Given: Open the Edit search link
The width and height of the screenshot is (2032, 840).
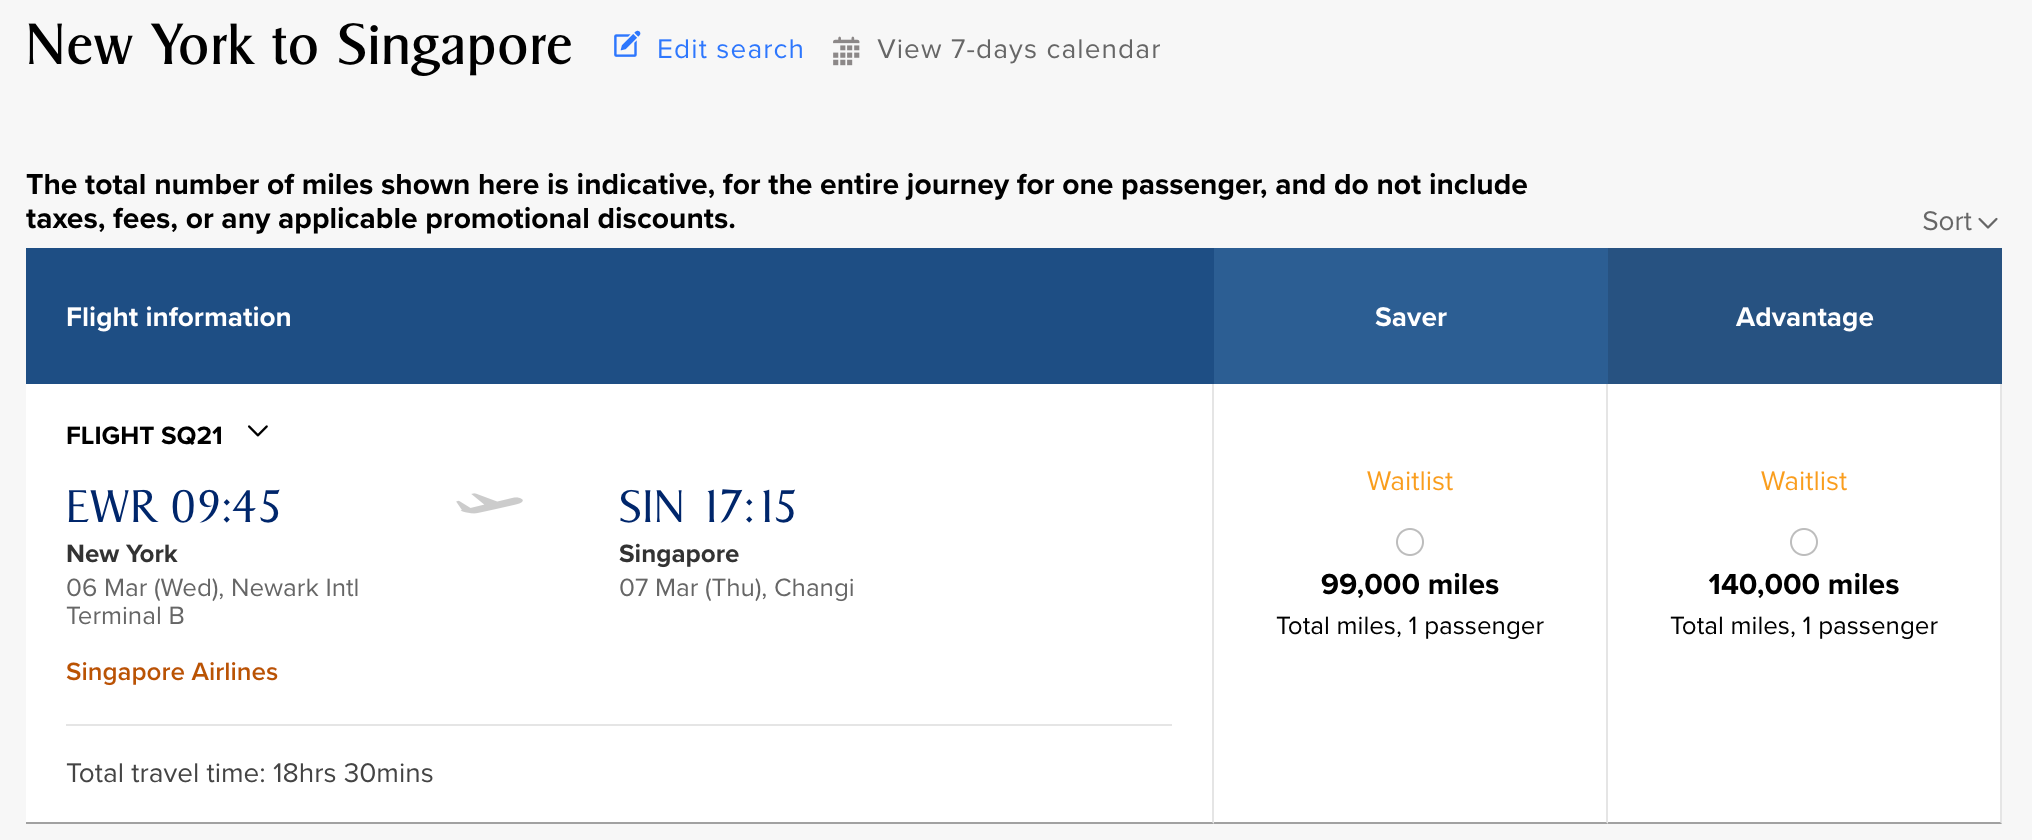Looking at the screenshot, I should pos(730,49).
